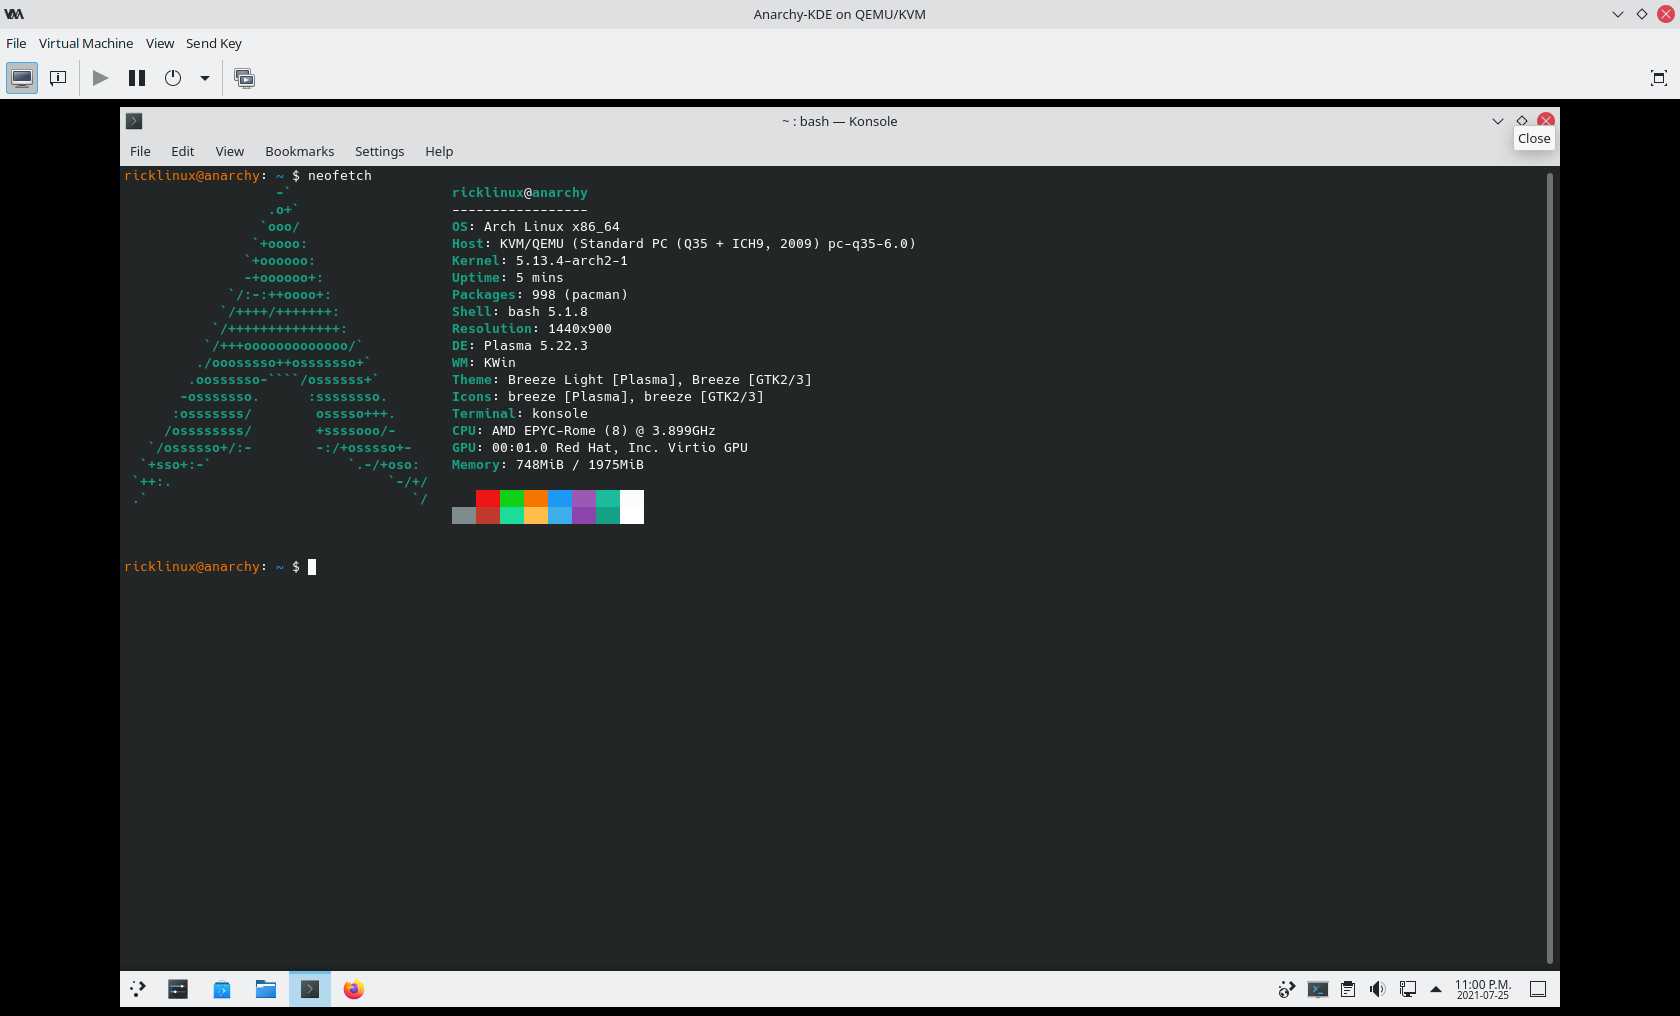Minimize the Konsole window
This screenshot has width=1680, height=1016.
tap(1498, 121)
